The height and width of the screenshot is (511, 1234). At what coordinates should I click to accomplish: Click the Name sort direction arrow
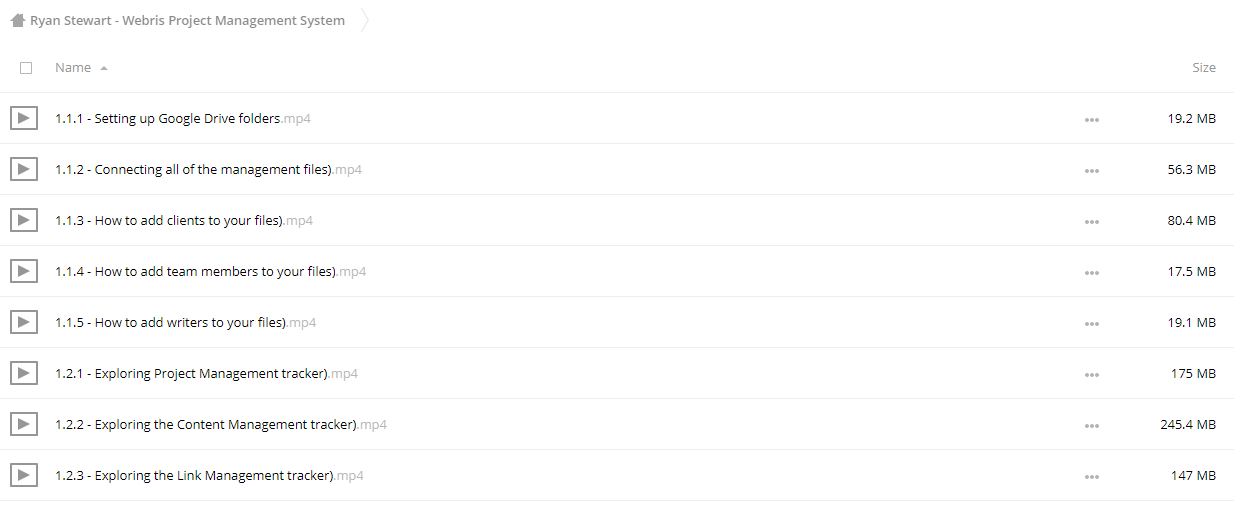click(x=104, y=68)
